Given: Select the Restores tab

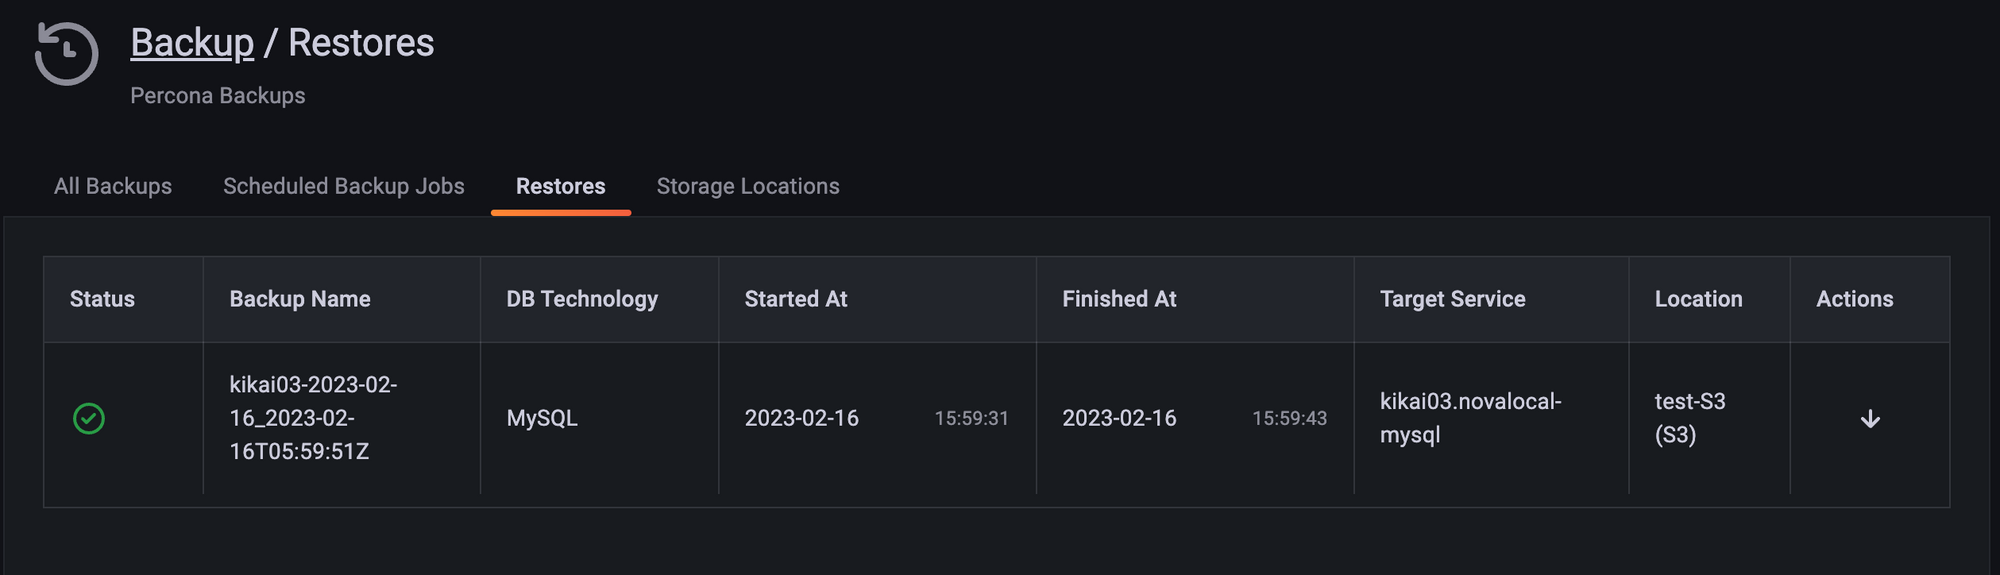Looking at the screenshot, I should pos(561,186).
